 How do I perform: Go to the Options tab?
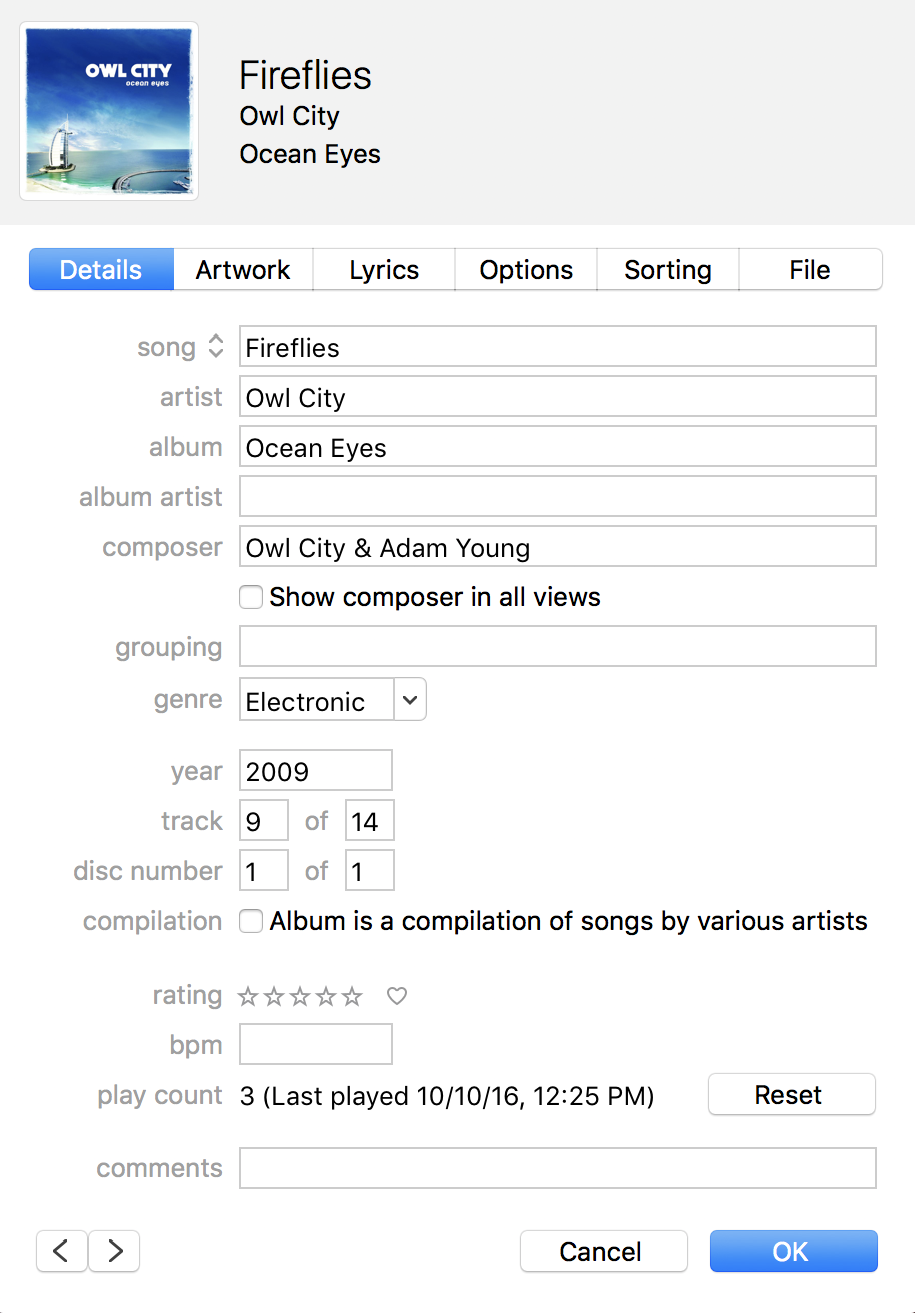tap(526, 270)
